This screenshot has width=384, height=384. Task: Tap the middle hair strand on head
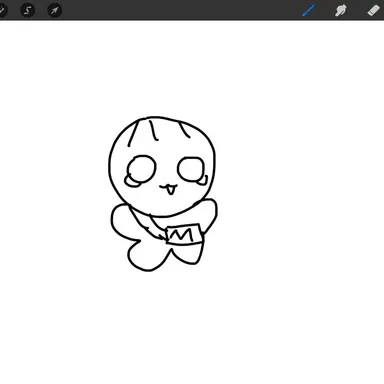pos(153,130)
